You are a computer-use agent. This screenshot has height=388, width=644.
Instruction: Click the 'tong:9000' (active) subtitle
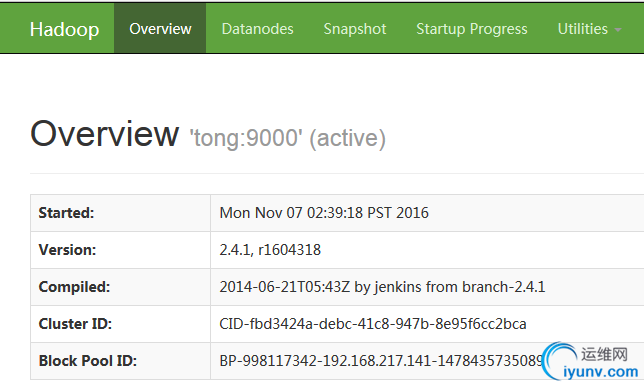(x=287, y=138)
